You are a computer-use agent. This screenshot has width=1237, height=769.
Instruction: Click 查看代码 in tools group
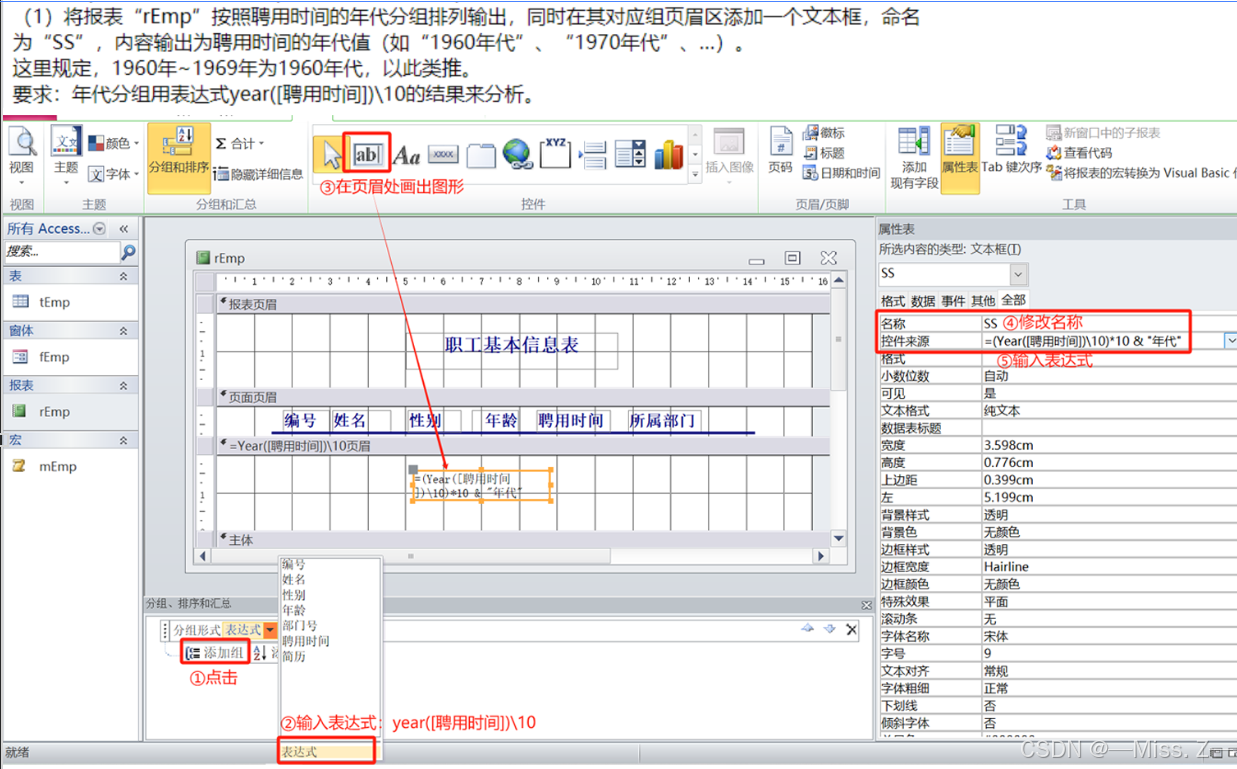click(x=1079, y=153)
